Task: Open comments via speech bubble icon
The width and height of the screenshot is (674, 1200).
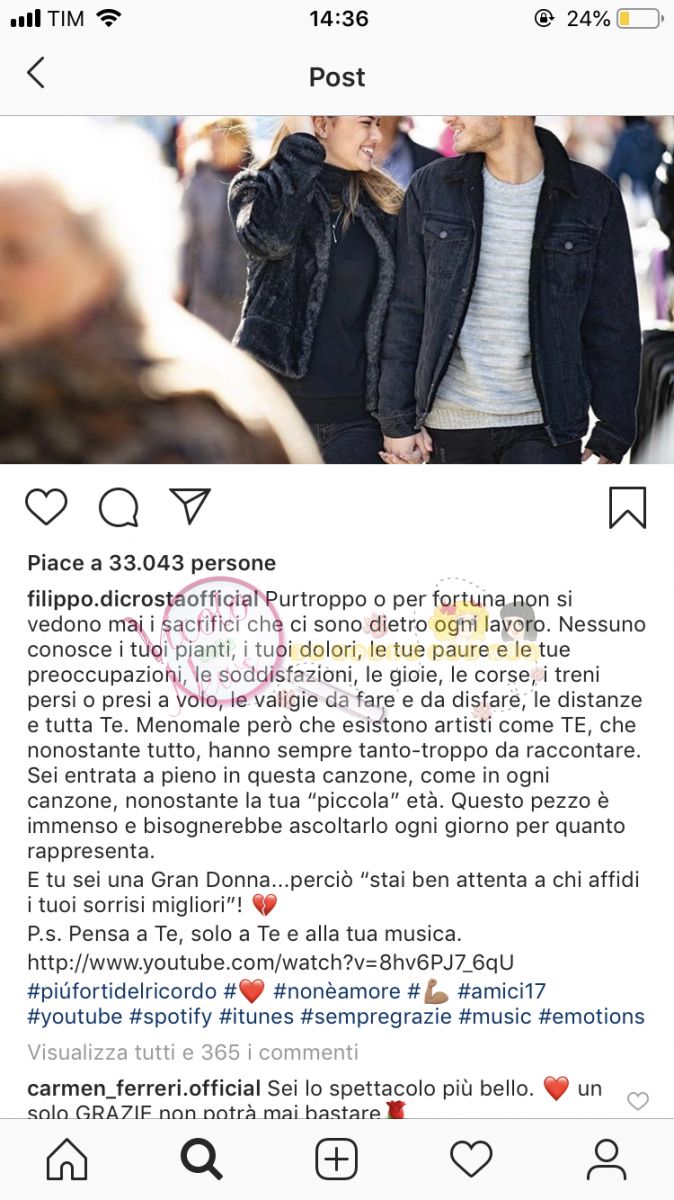Action: point(118,507)
